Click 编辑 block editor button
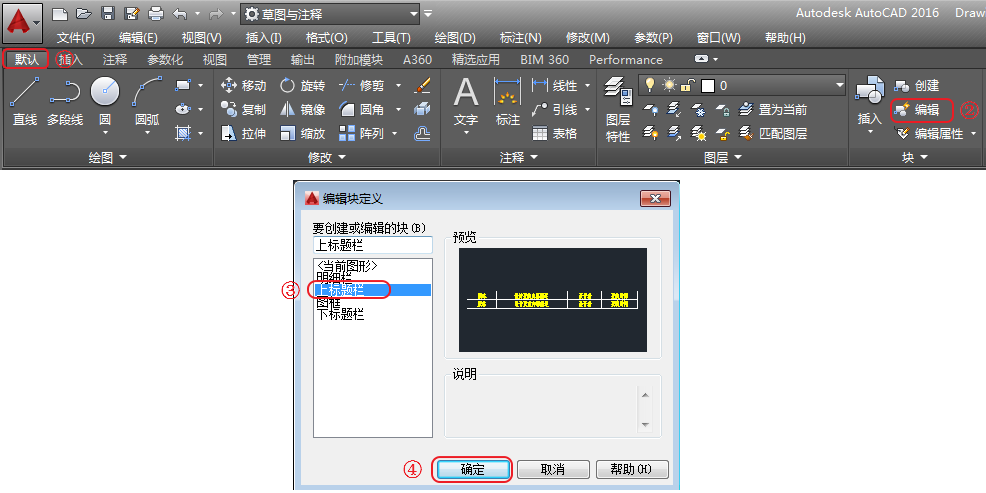This screenshot has width=986, height=493. pos(917,110)
